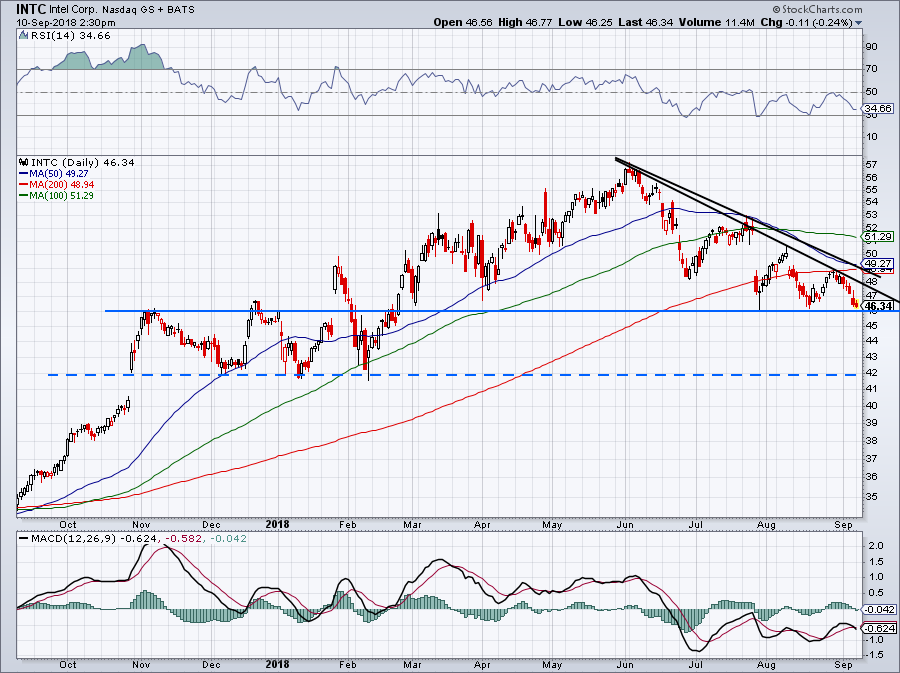This screenshot has height=673, width=900.
Task: Click the 90 label on RSI axis
Action: coord(871,46)
